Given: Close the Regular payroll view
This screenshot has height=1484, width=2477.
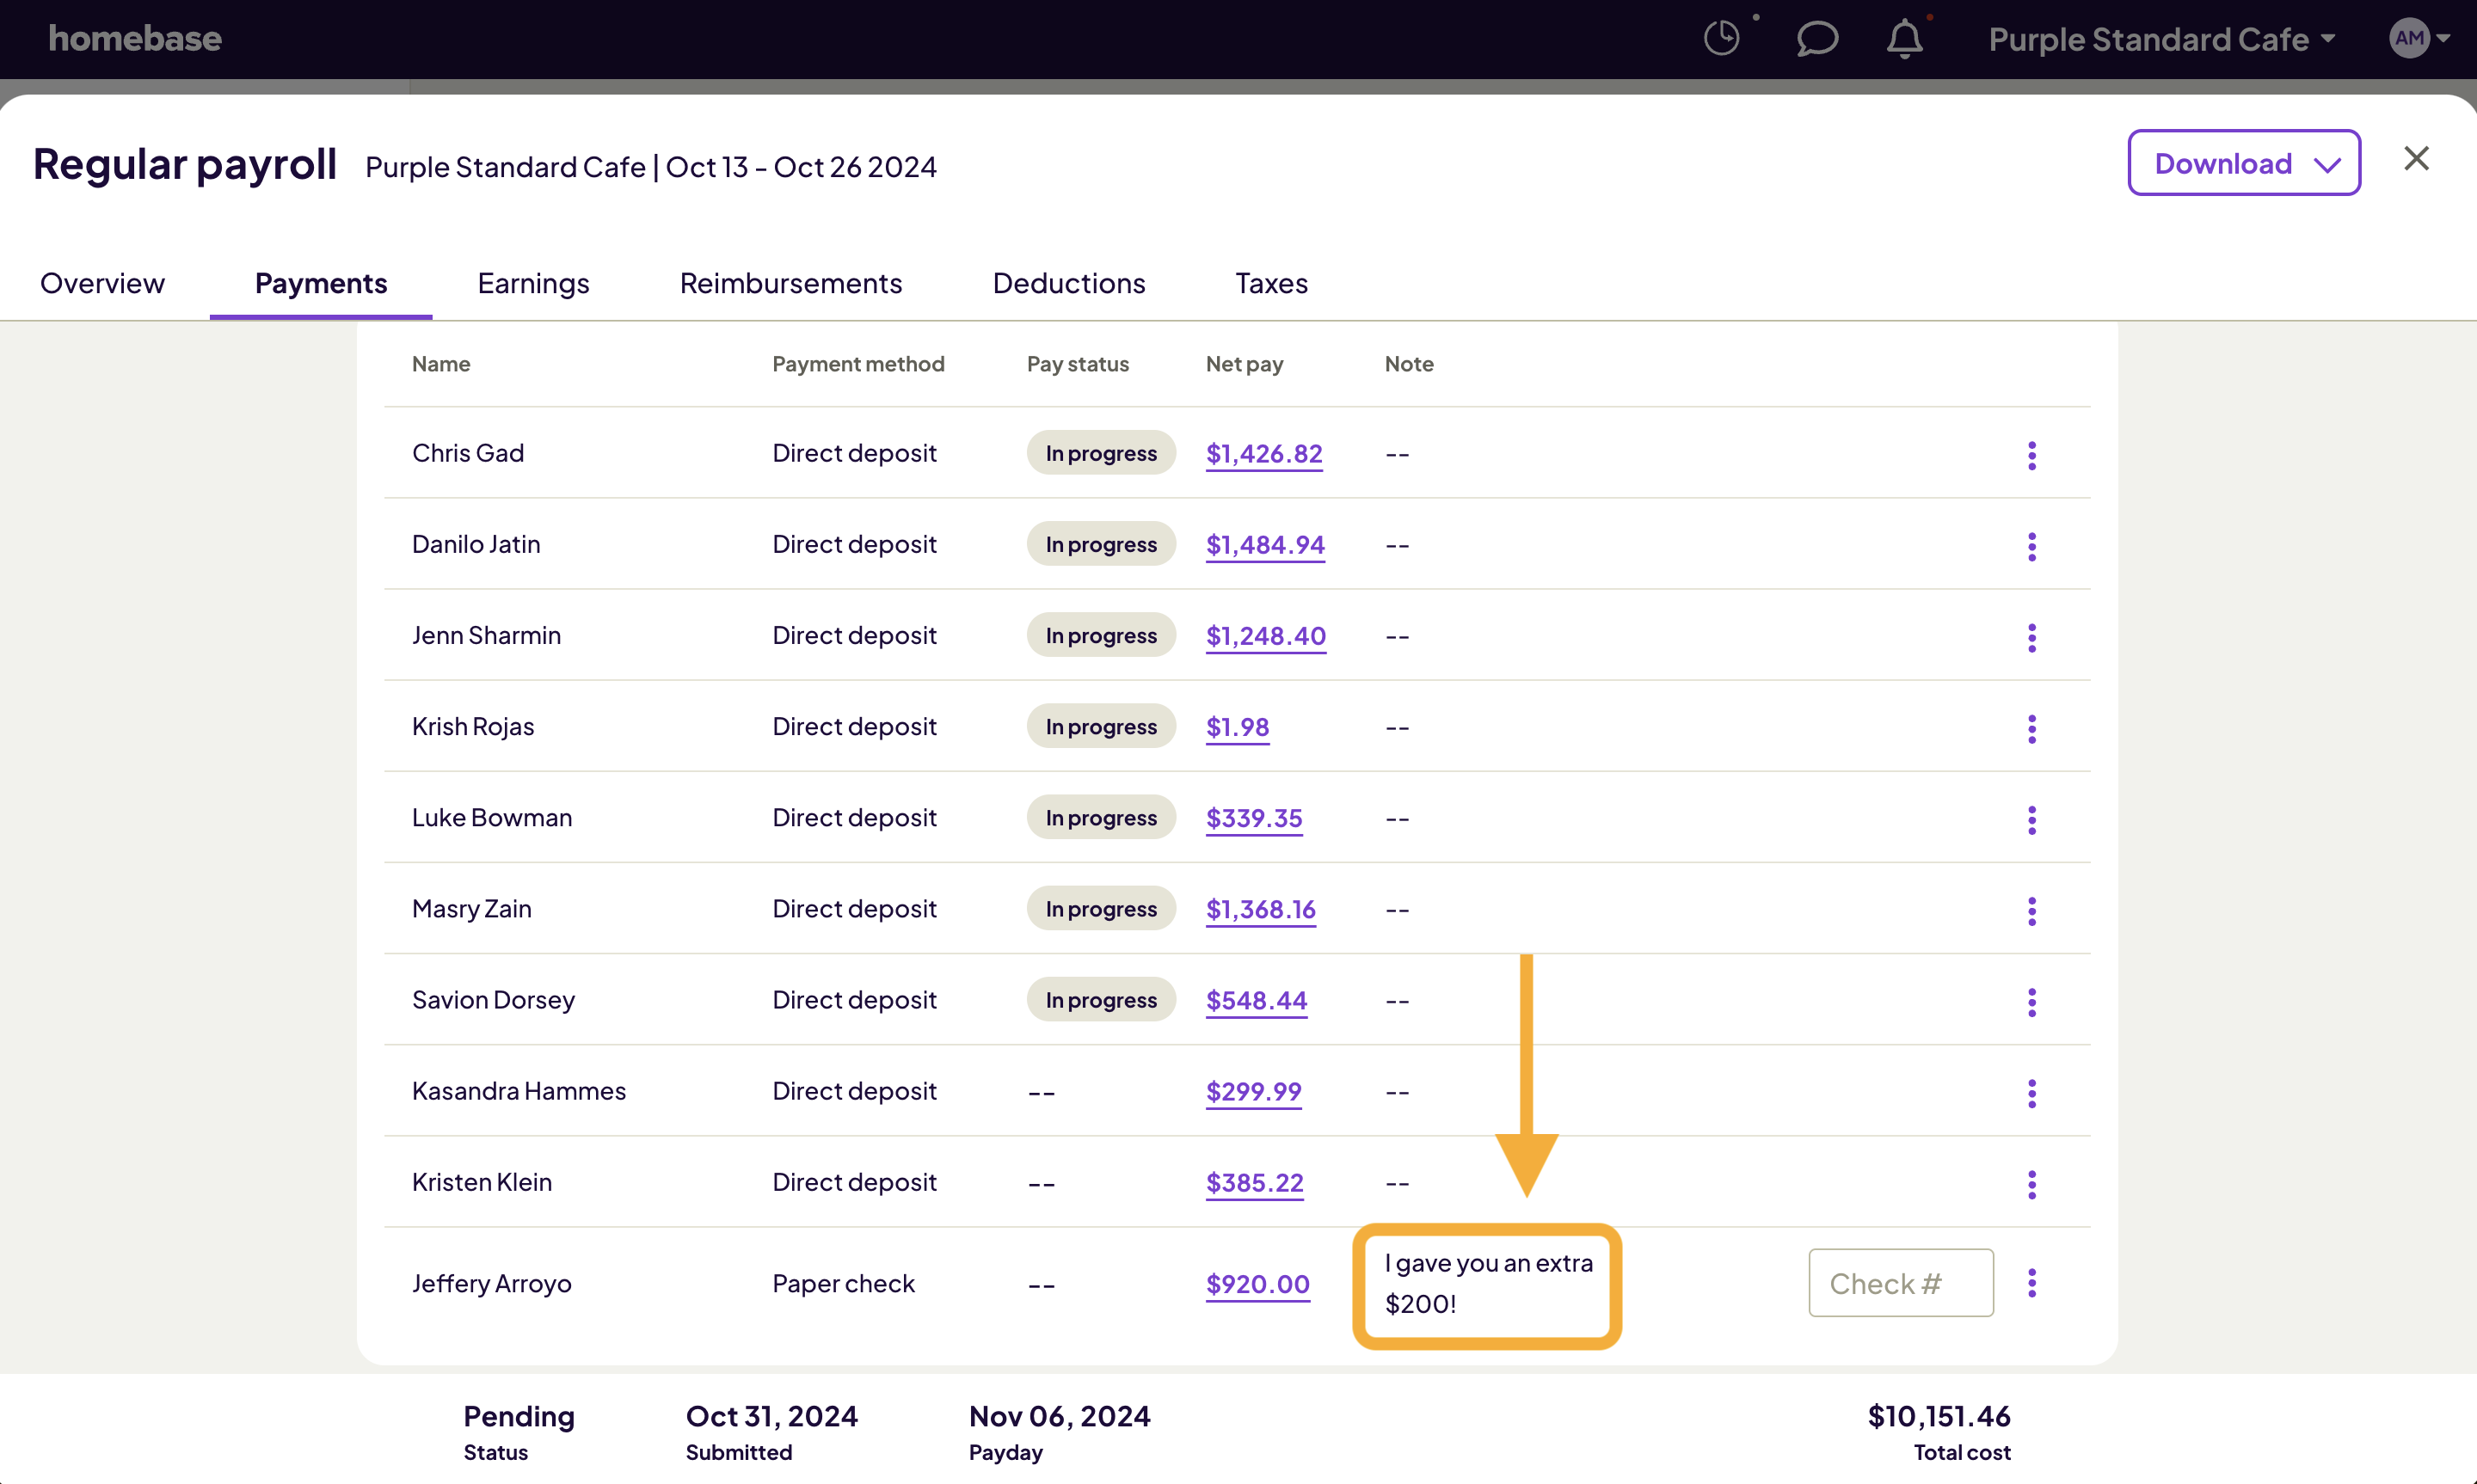Looking at the screenshot, I should [2417, 158].
